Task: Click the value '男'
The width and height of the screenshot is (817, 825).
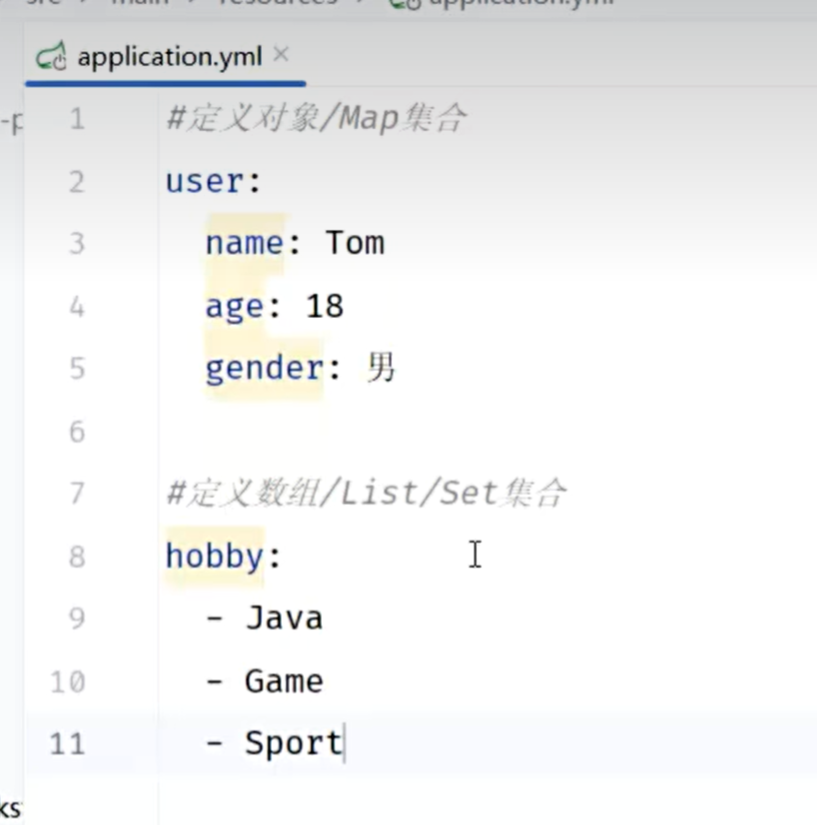Action: pyautogui.click(x=381, y=367)
